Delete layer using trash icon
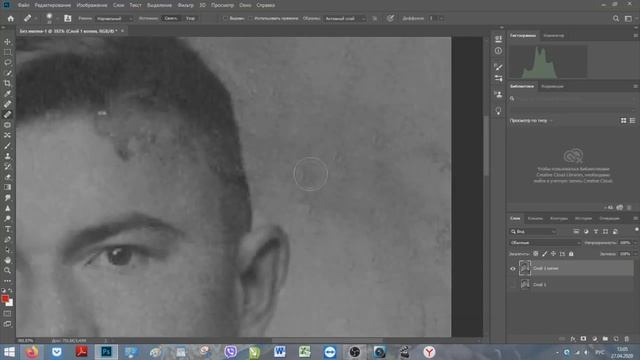640x360 pixels. [627, 339]
